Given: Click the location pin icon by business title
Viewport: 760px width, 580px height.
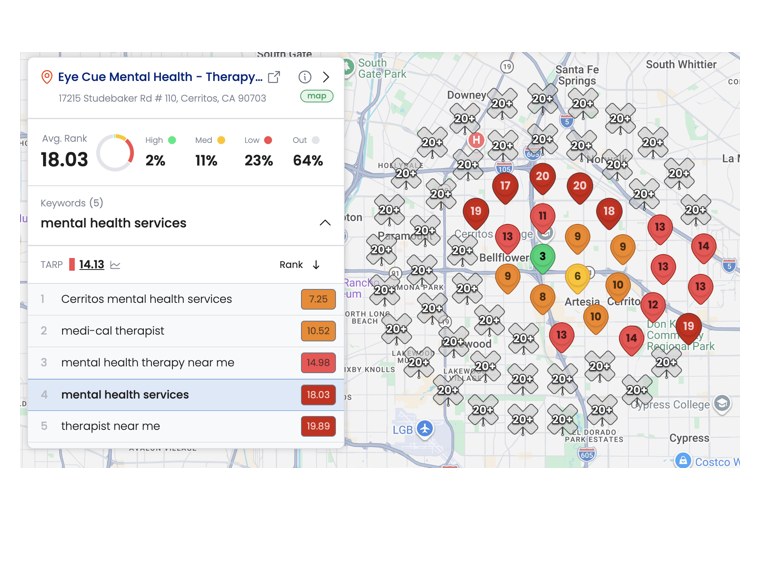Looking at the screenshot, I should tap(47, 77).
